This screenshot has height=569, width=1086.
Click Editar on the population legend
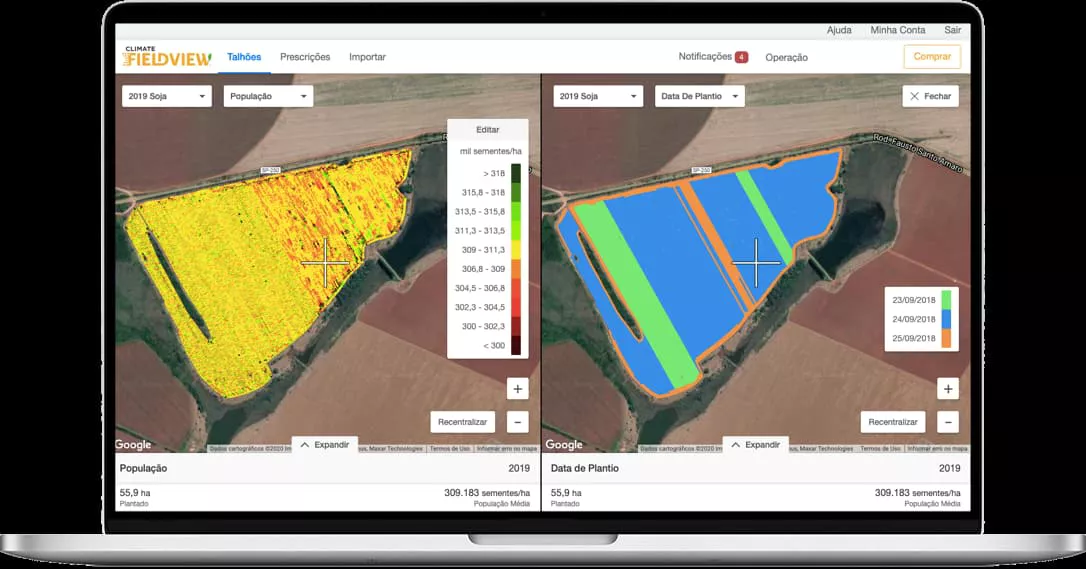487,130
